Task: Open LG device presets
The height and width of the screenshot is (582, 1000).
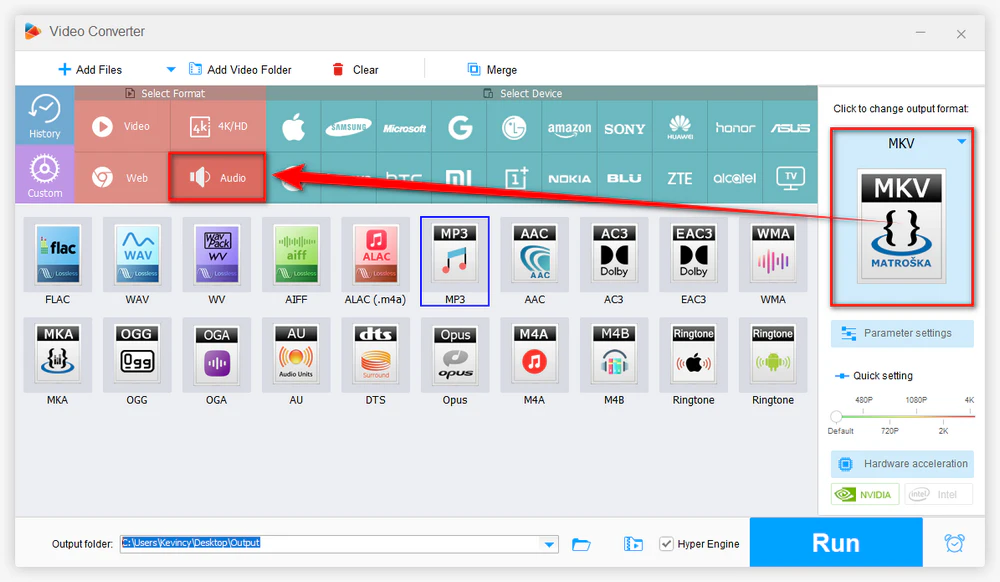Action: click(514, 126)
